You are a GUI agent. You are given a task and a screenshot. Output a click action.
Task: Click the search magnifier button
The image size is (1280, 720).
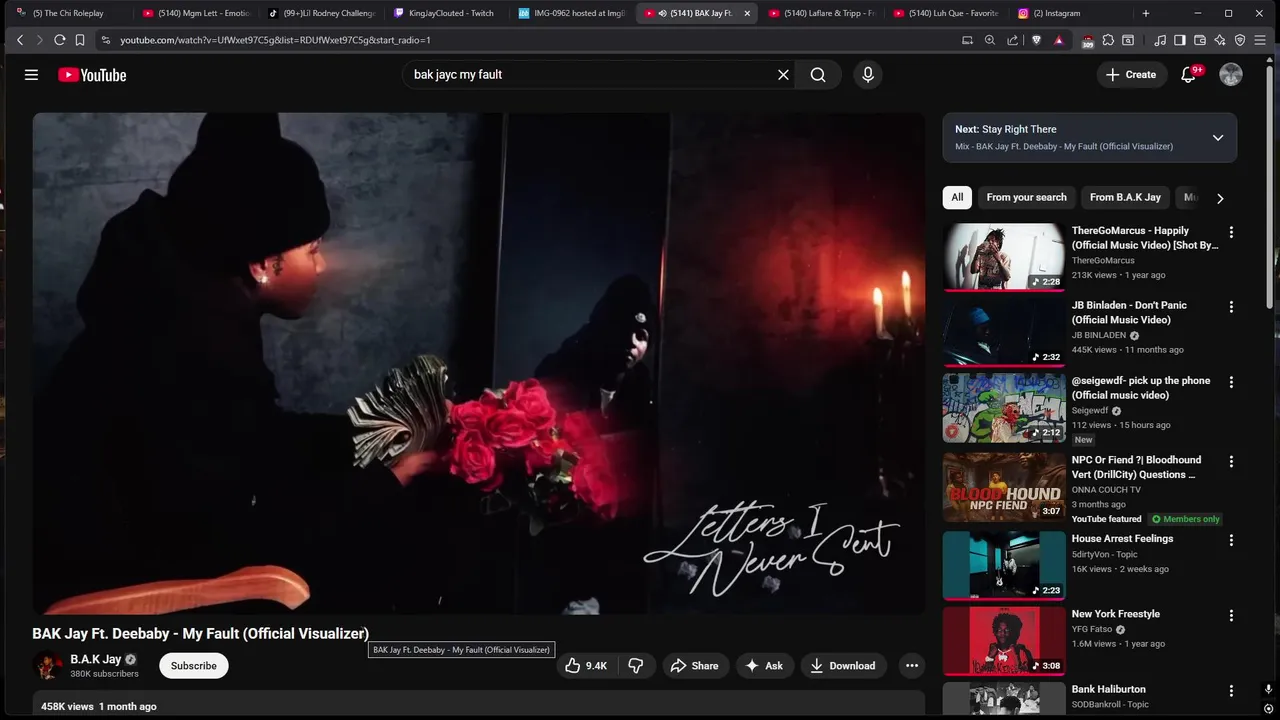point(818,75)
